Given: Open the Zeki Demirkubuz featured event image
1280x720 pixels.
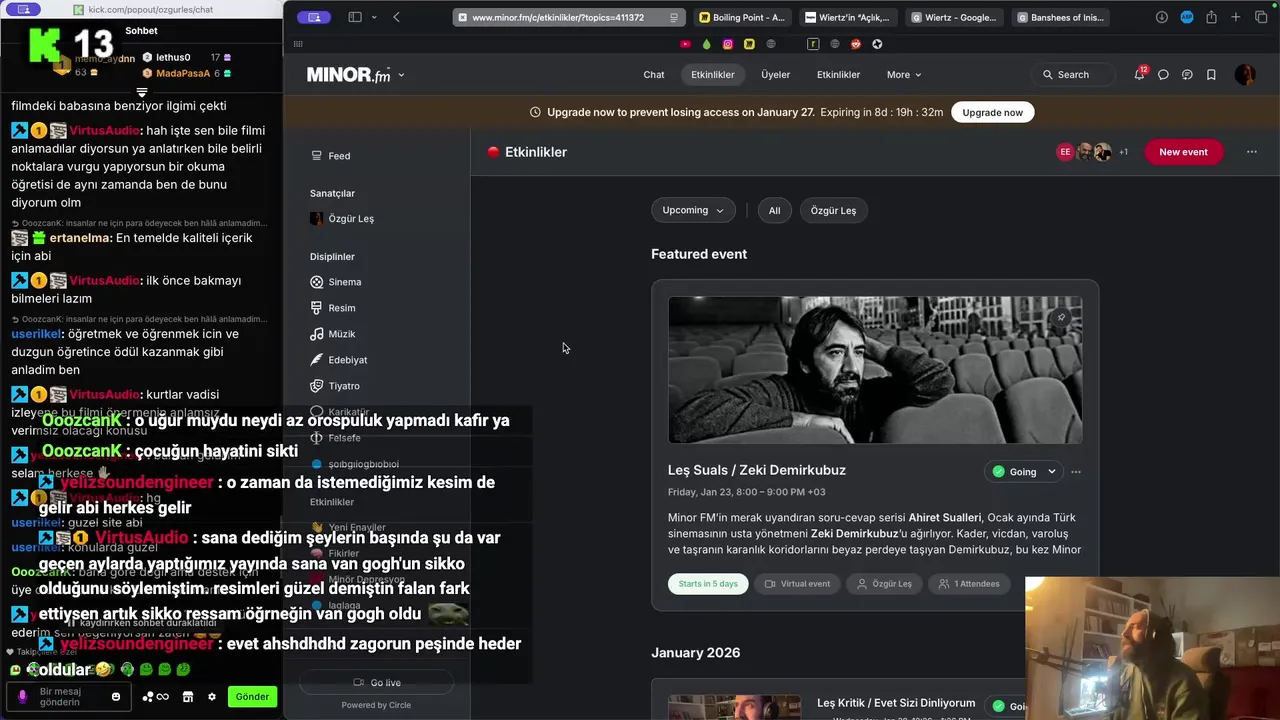Looking at the screenshot, I should click(x=875, y=370).
